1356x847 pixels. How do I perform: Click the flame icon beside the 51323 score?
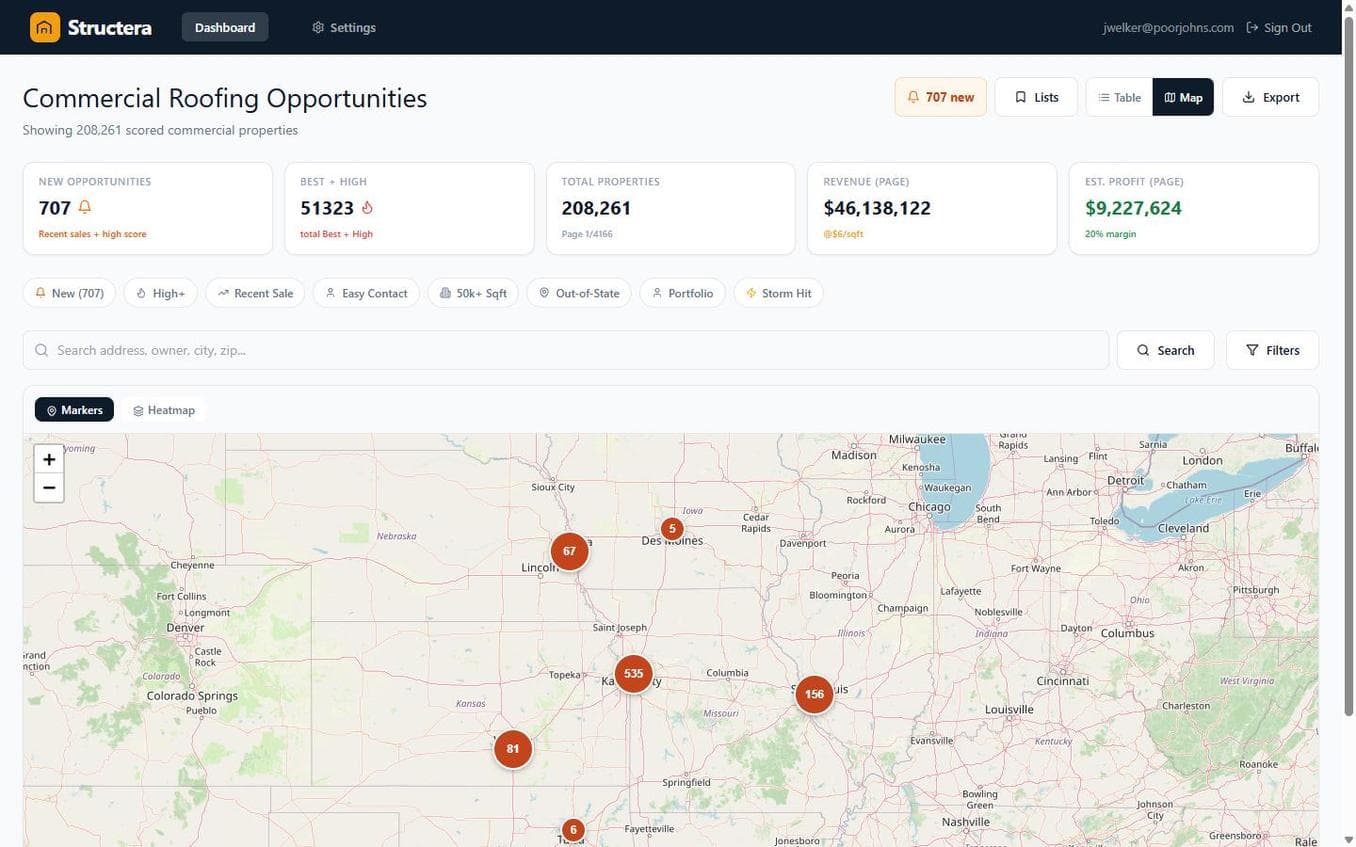coord(367,207)
